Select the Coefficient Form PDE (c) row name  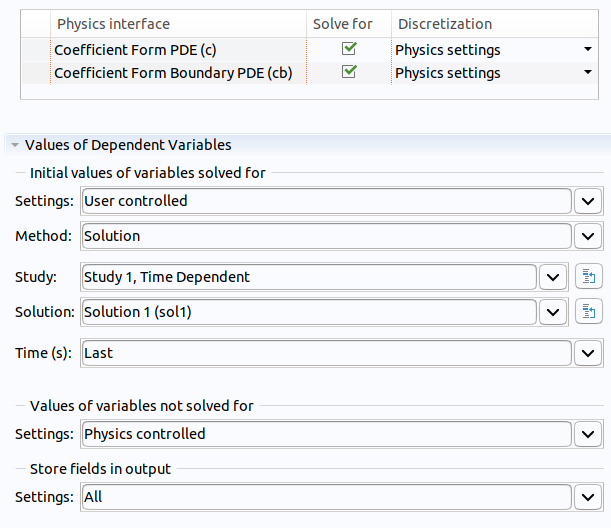tap(123, 50)
